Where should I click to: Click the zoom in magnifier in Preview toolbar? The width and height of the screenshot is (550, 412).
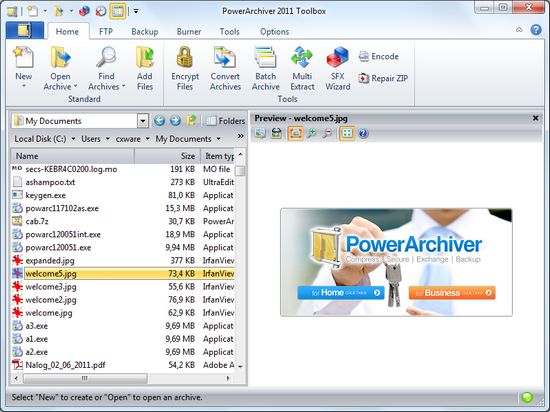(x=311, y=134)
